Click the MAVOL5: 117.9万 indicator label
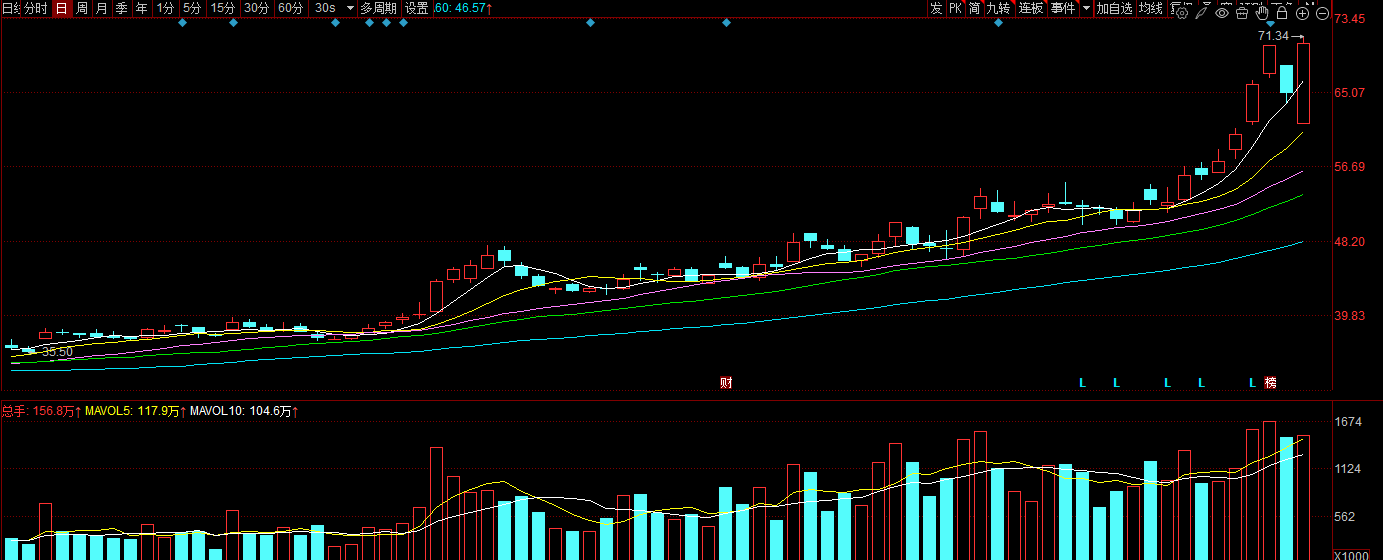This screenshot has width=1383, height=560. (x=136, y=411)
